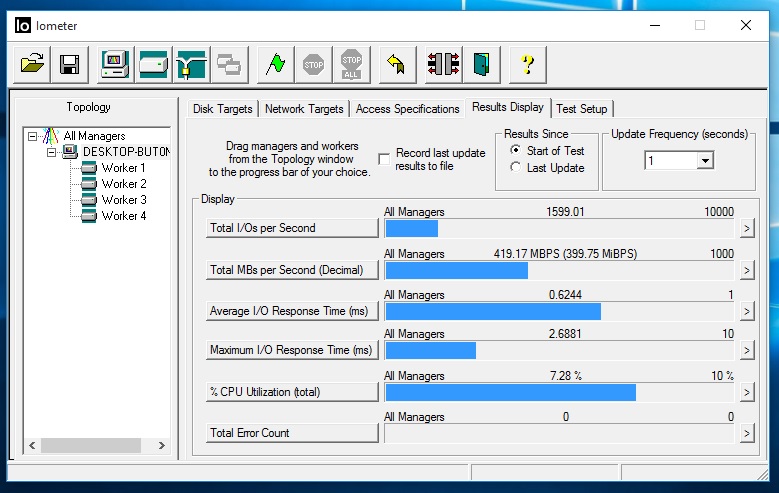Open details arrow for Maximum I/O Response Time
The width and height of the screenshot is (779, 493).
747,350
